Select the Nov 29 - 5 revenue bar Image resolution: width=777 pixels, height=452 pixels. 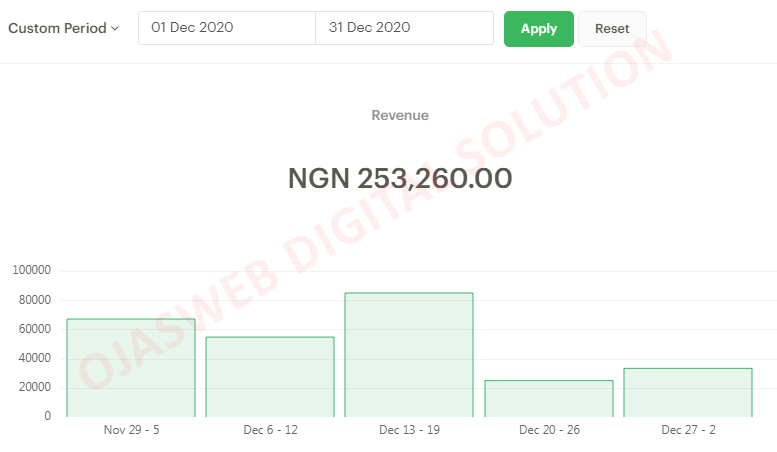[x=131, y=367]
